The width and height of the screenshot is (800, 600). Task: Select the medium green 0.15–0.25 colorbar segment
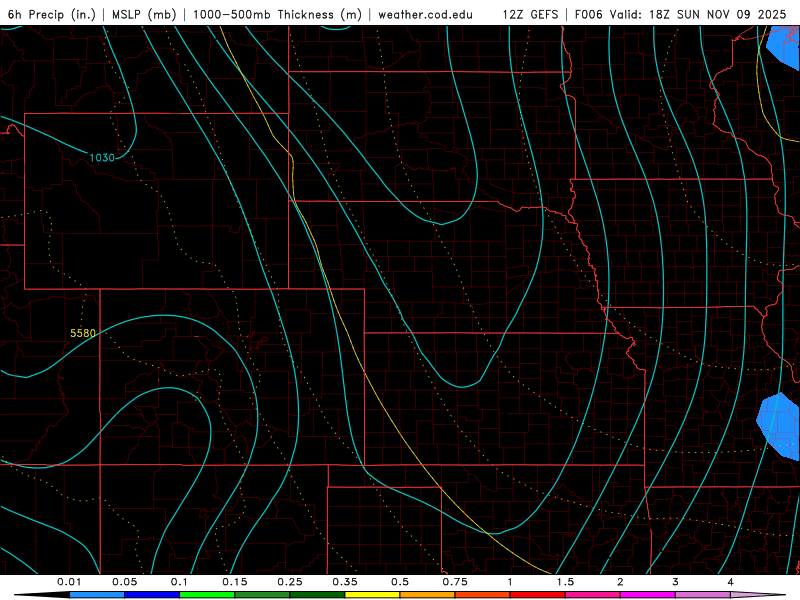[x=262, y=595]
